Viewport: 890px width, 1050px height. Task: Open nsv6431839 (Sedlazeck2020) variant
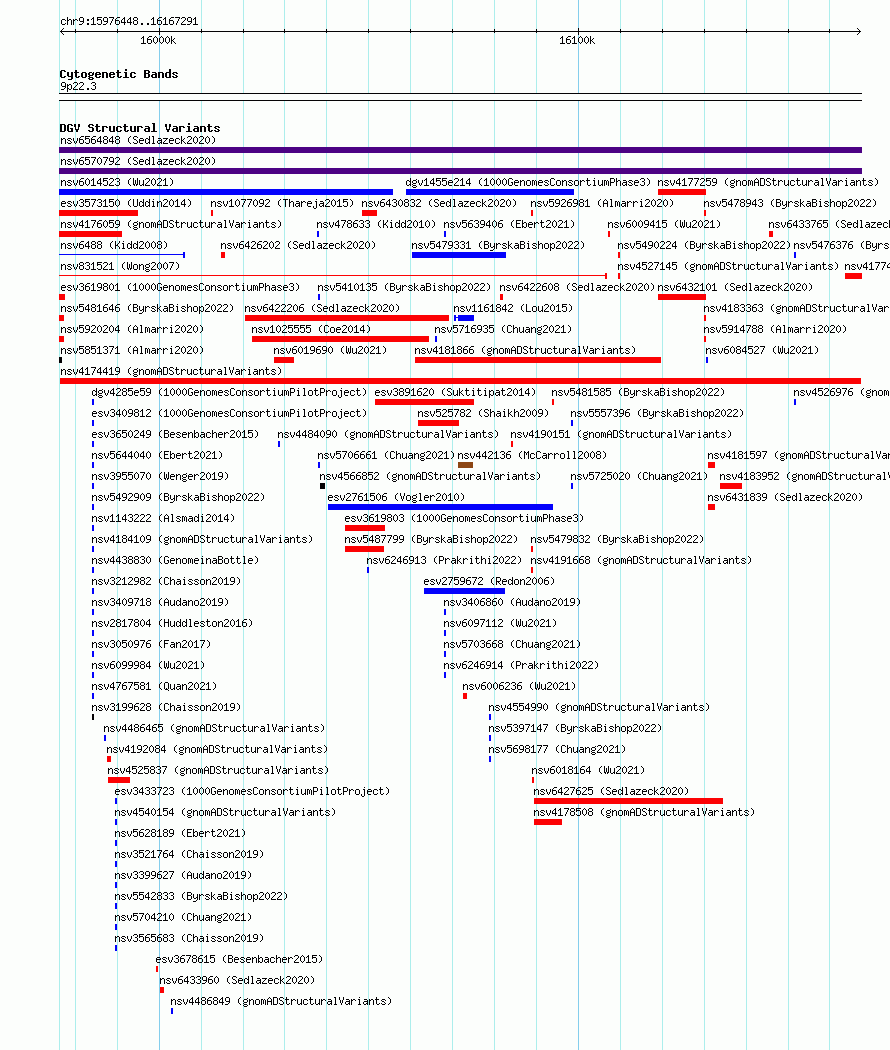tap(711, 507)
